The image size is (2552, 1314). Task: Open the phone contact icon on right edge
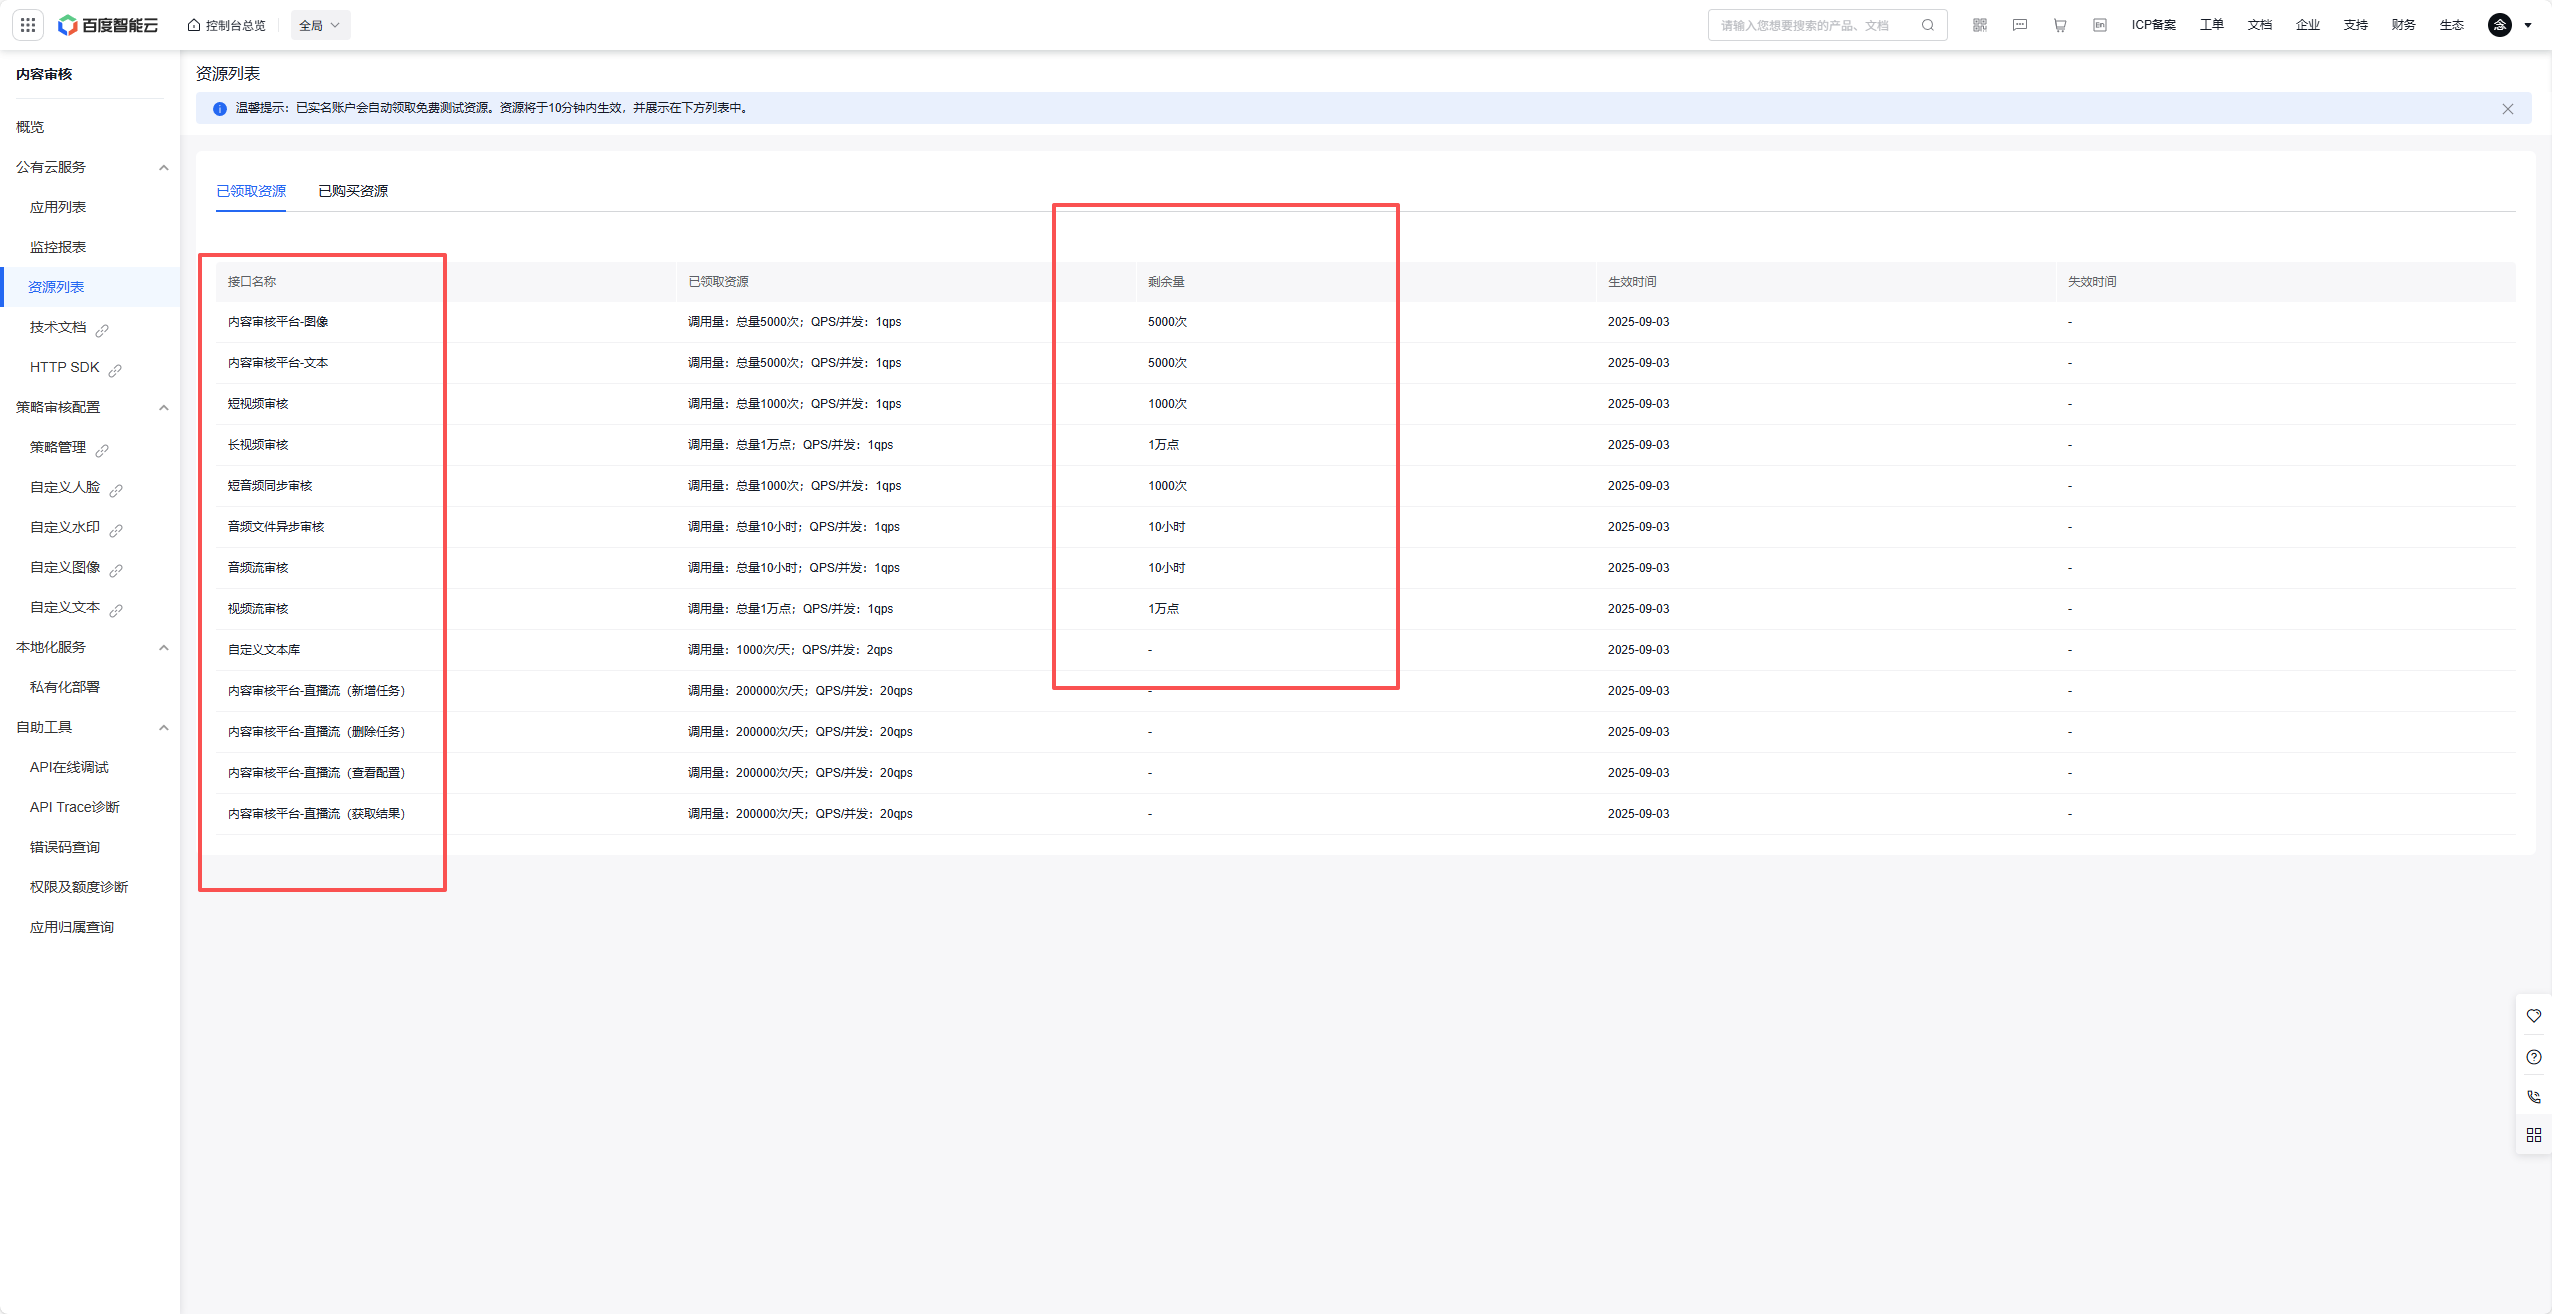pyautogui.click(x=2533, y=1096)
